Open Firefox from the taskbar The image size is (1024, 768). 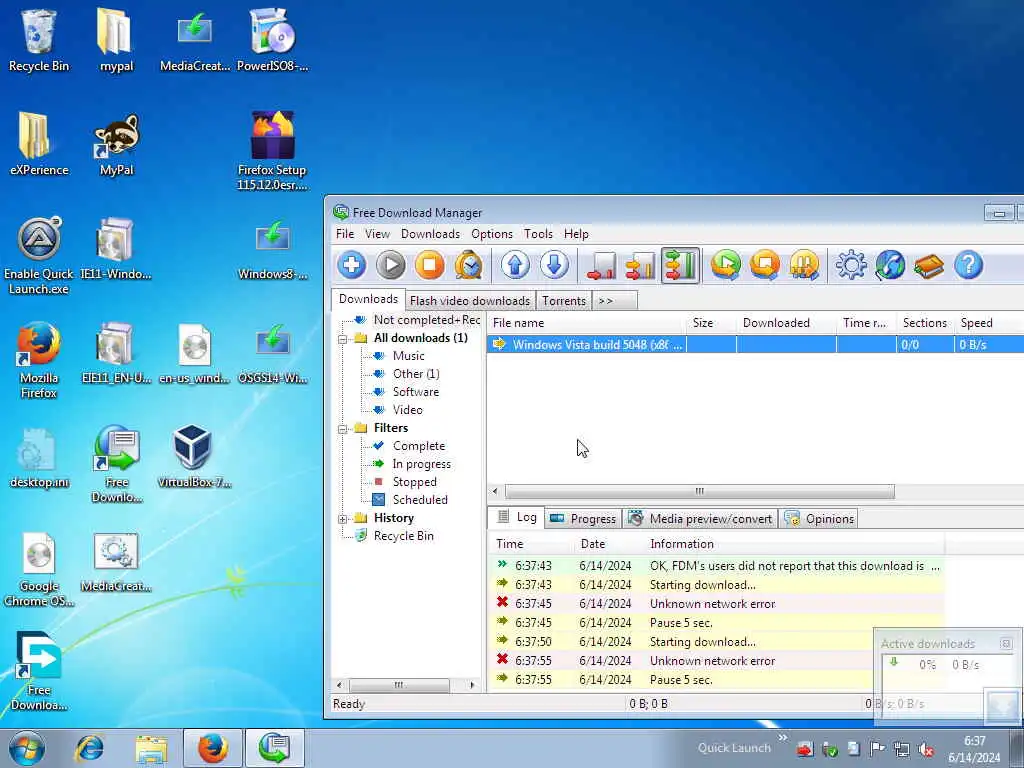(x=213, y=748)
